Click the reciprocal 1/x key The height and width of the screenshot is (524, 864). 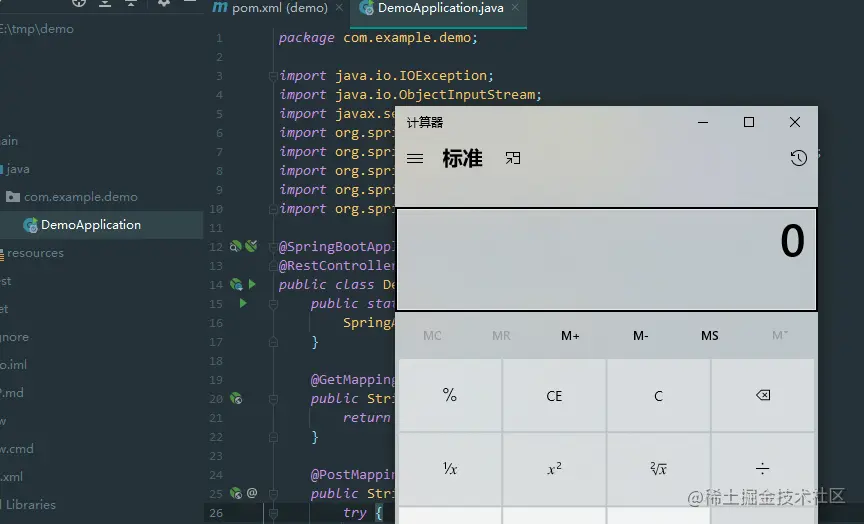click(x=450, y=468)
